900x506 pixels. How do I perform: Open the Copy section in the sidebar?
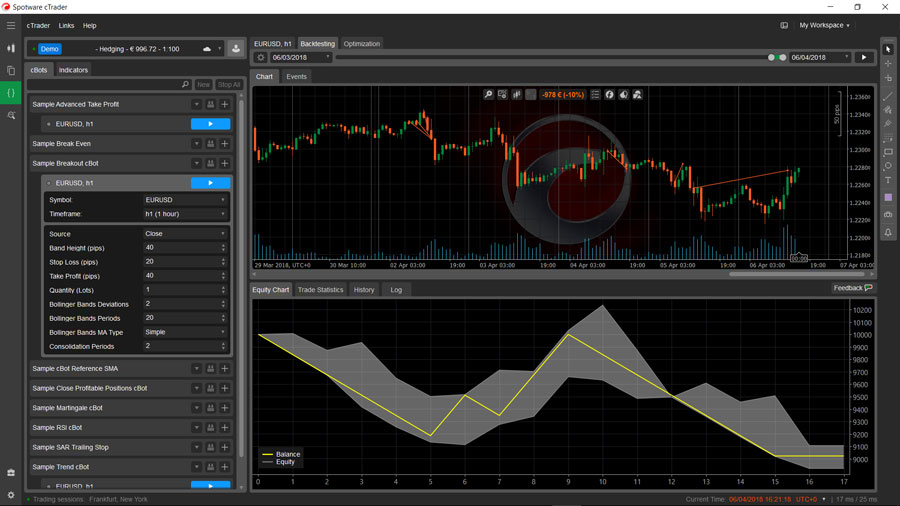click(11, 71)
